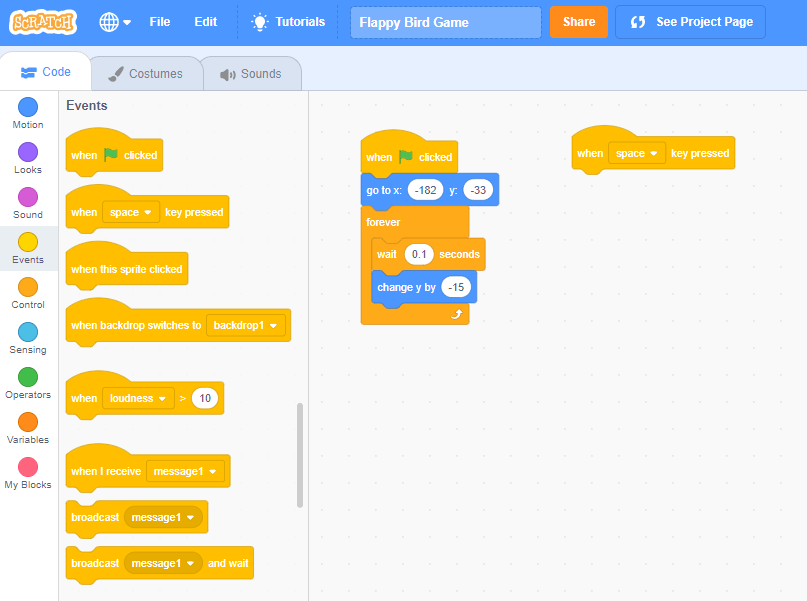
Task: Select the Motion block category
Action: (x=27, y=110)
